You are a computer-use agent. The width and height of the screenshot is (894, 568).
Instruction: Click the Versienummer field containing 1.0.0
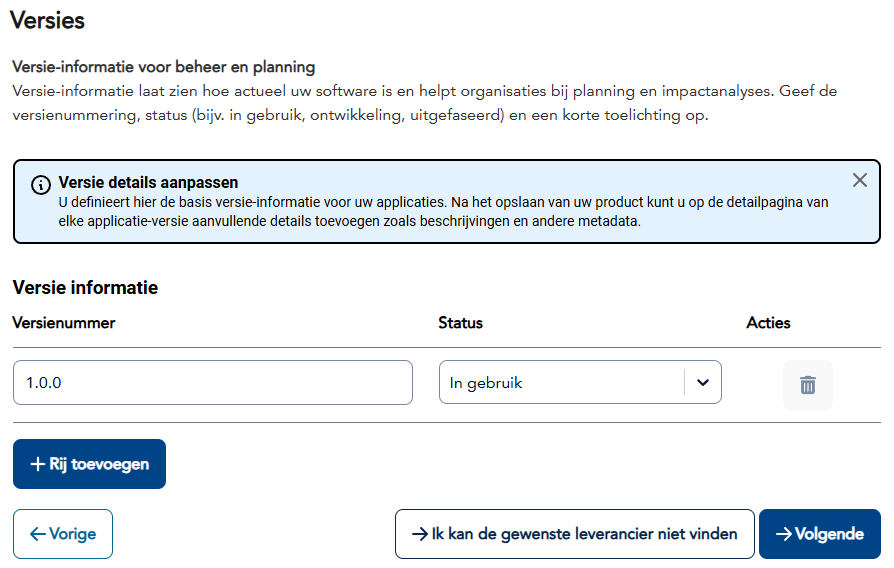tap(212, 383)
